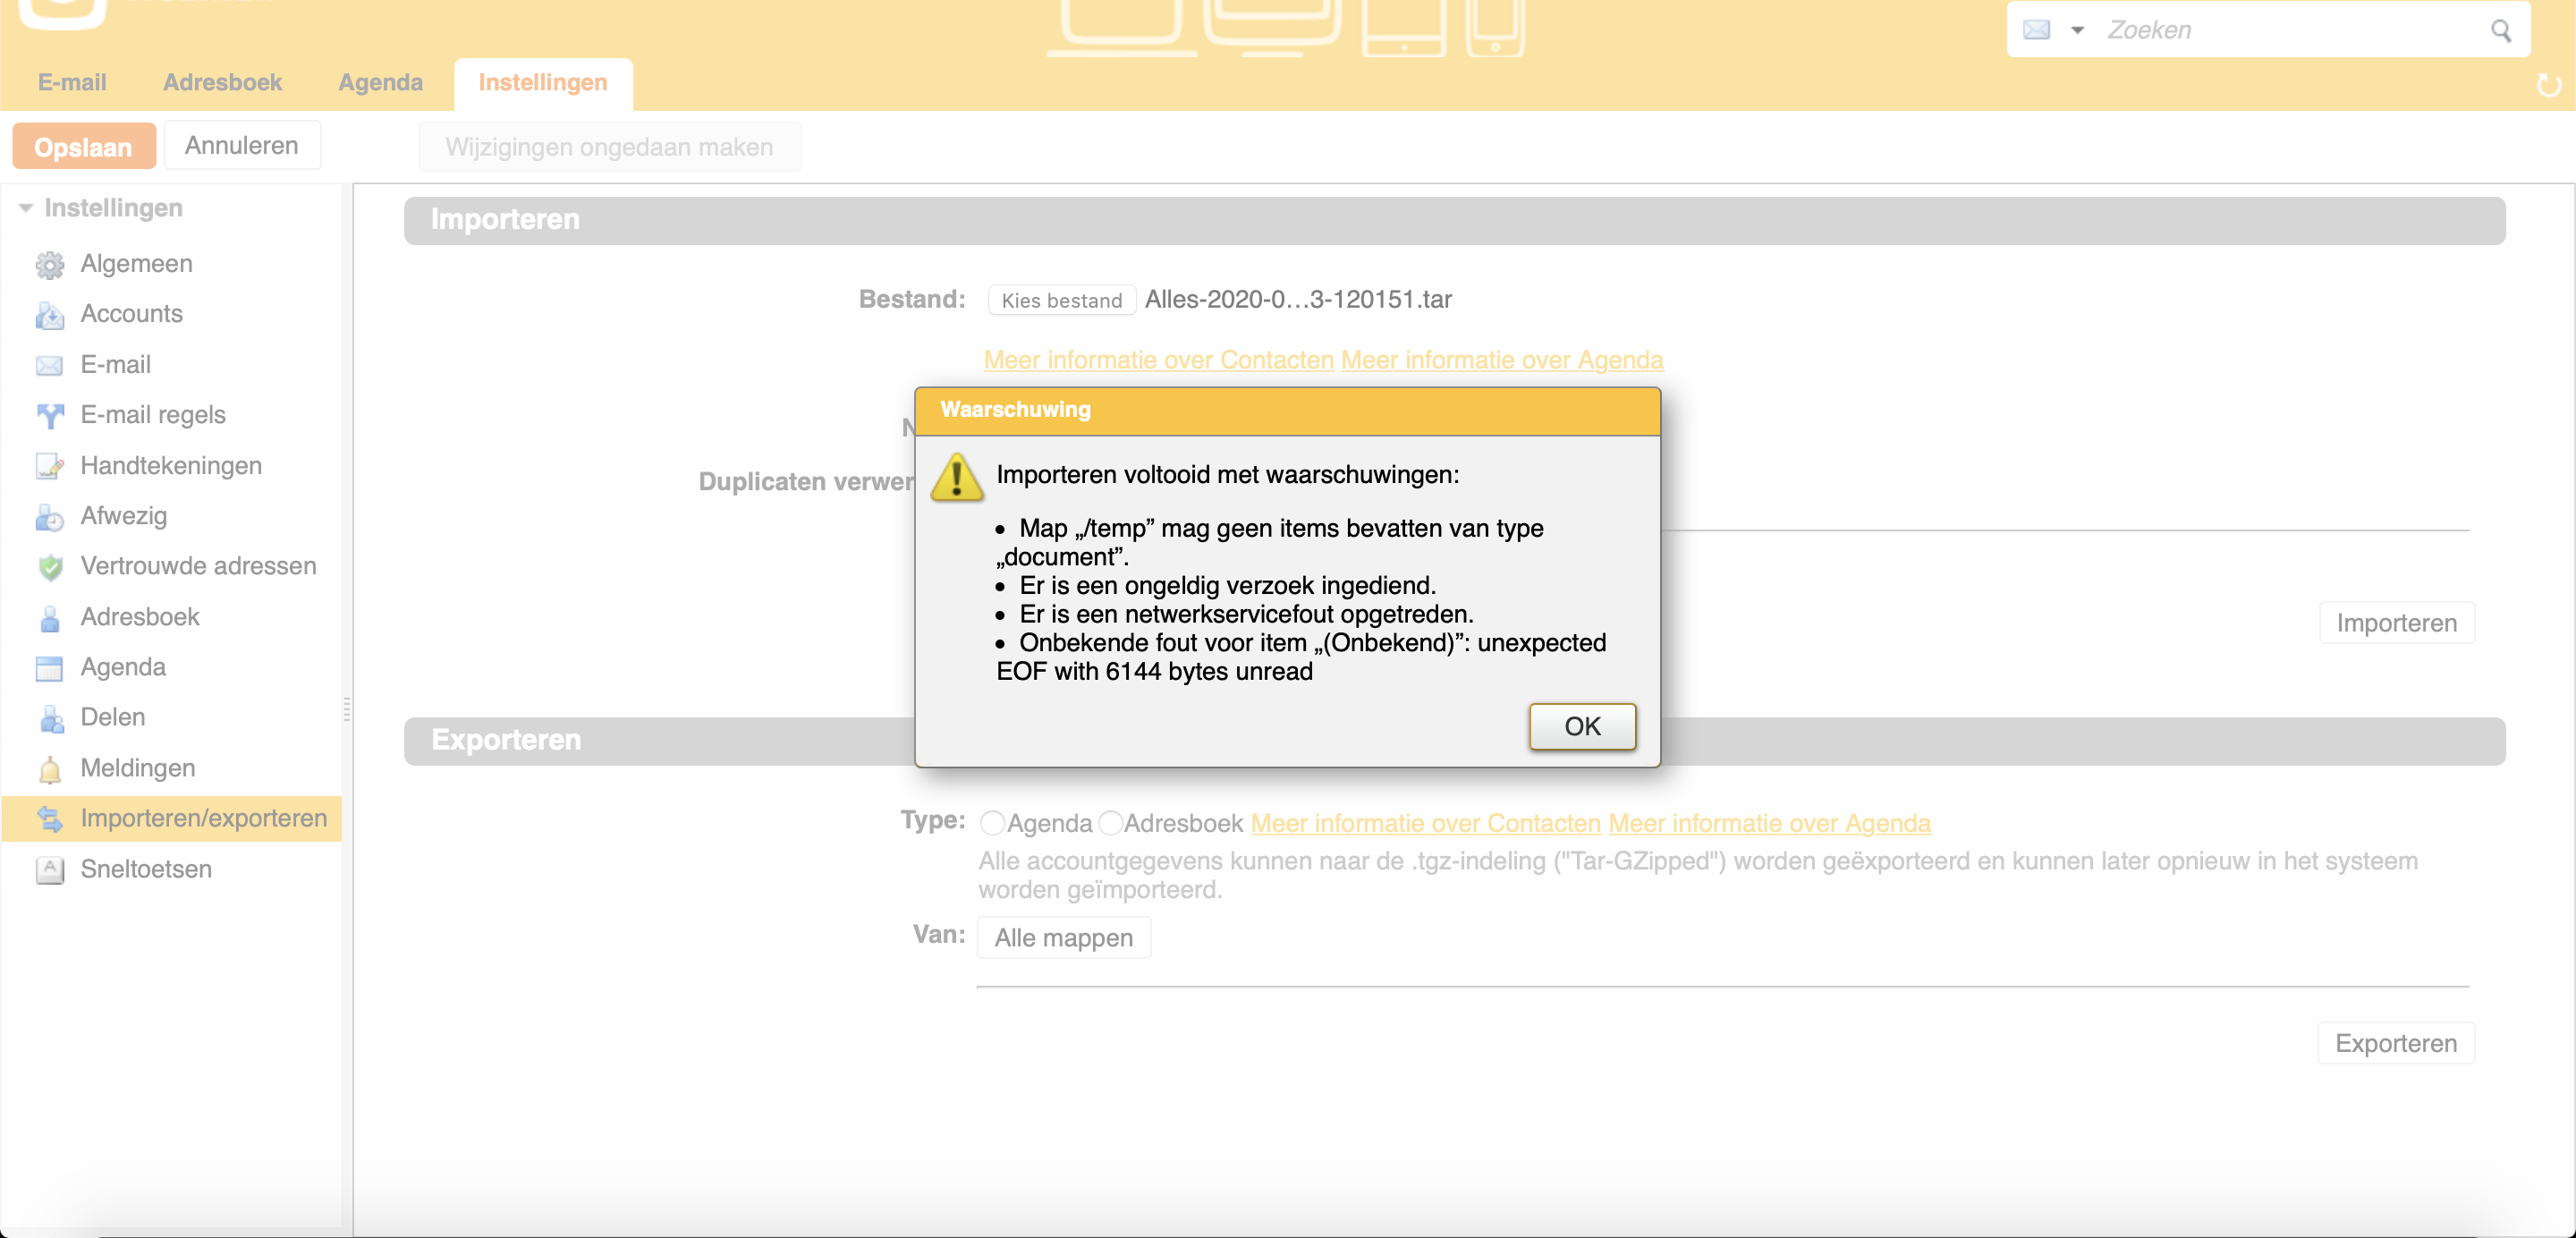Click the Handtekeningen pen icon
2576x1238 pixels.
[x=49, y=466]
